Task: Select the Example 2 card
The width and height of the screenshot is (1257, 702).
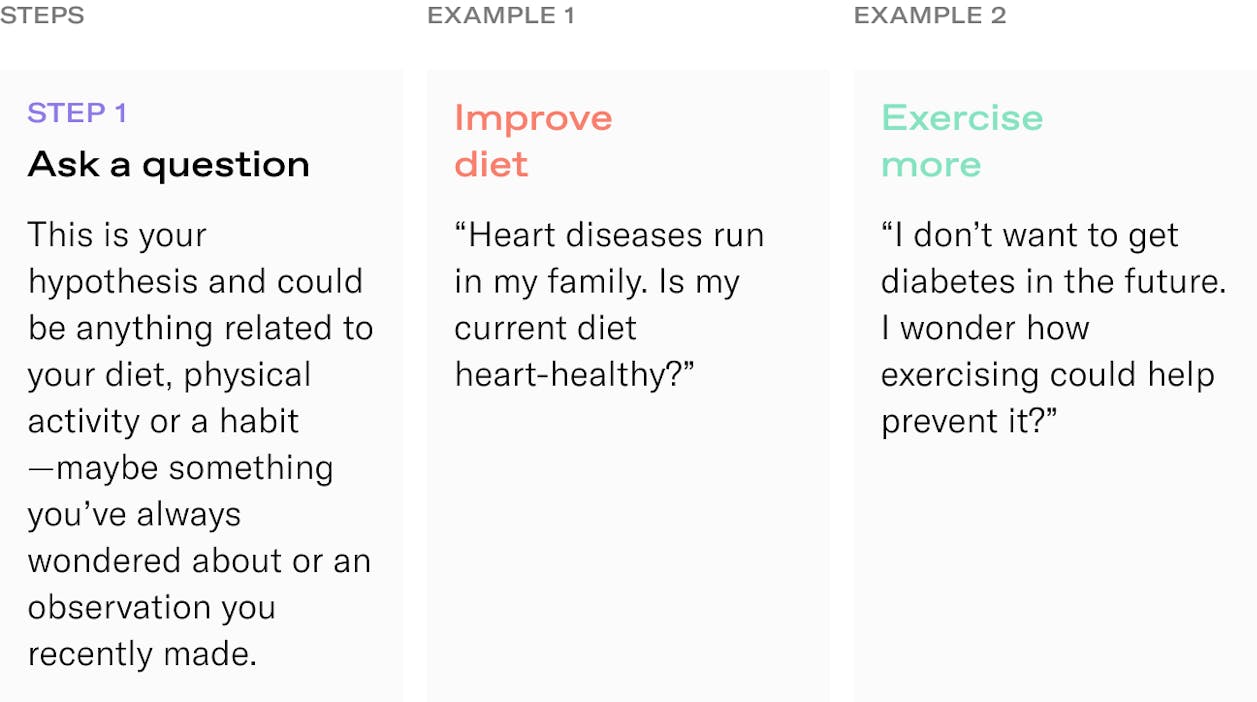Action: pos(1055,385)
